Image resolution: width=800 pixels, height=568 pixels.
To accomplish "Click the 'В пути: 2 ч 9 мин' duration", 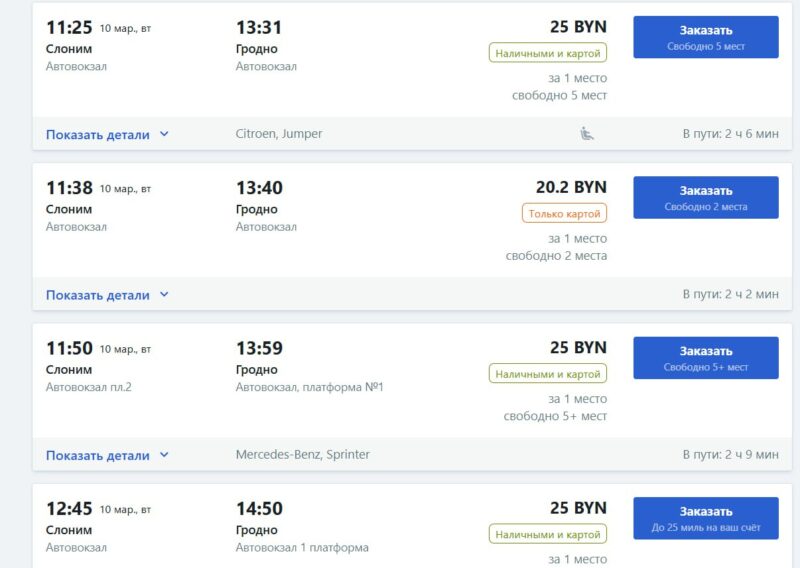I will pyautogui.click(x=730, y=455).
